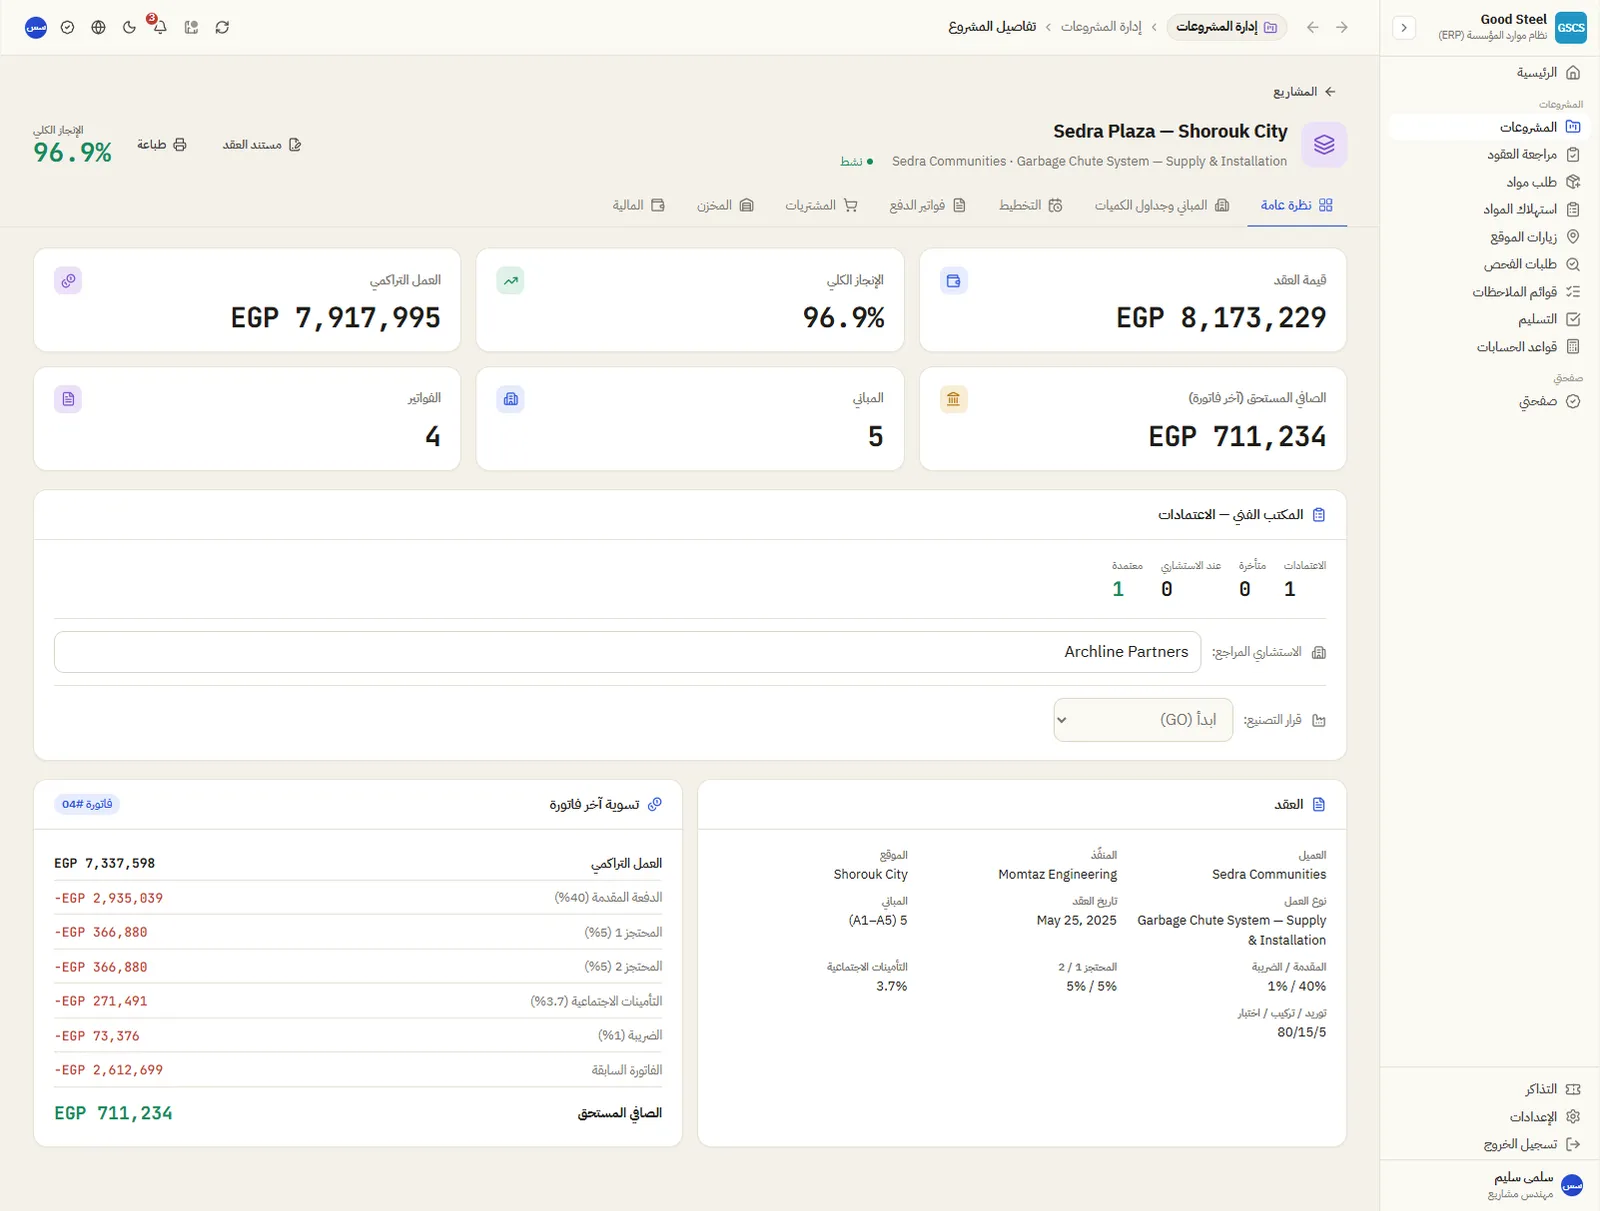Open التذاكر tickets in sidebar
Image resolution: width=1600 pixels, height=1211 pixels.
1490,1089
